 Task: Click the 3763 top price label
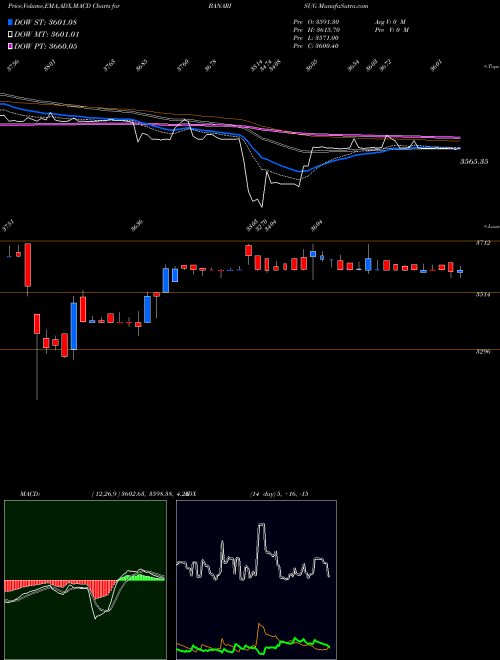coord(109,65)
